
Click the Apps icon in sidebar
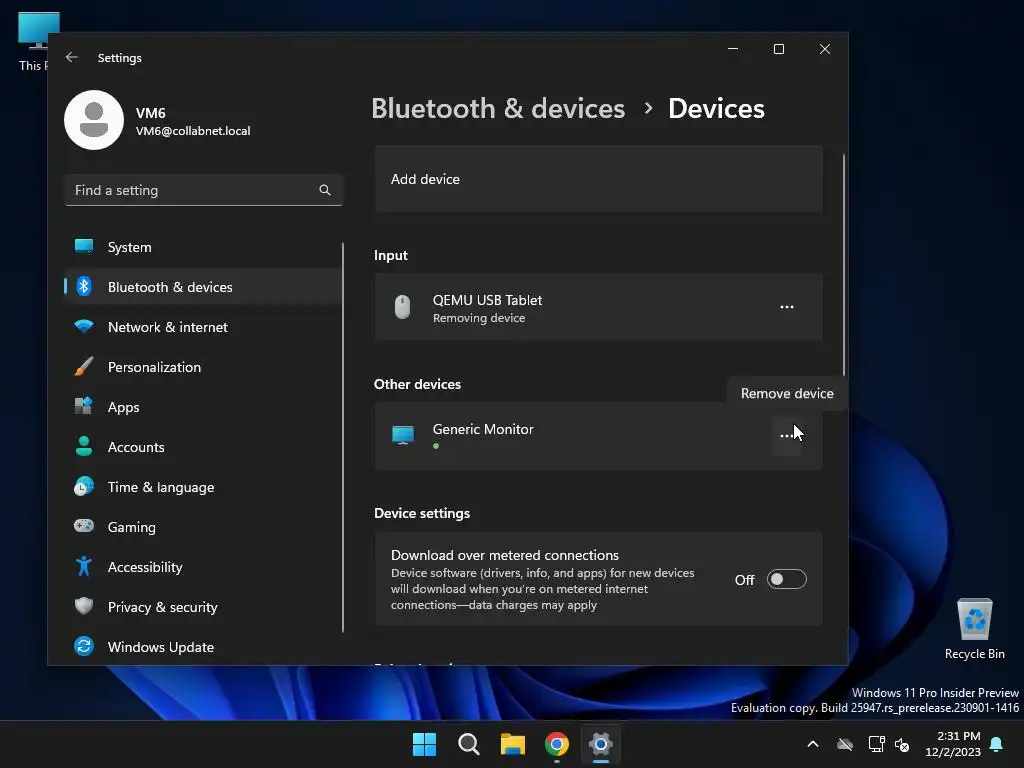point(84,406)
